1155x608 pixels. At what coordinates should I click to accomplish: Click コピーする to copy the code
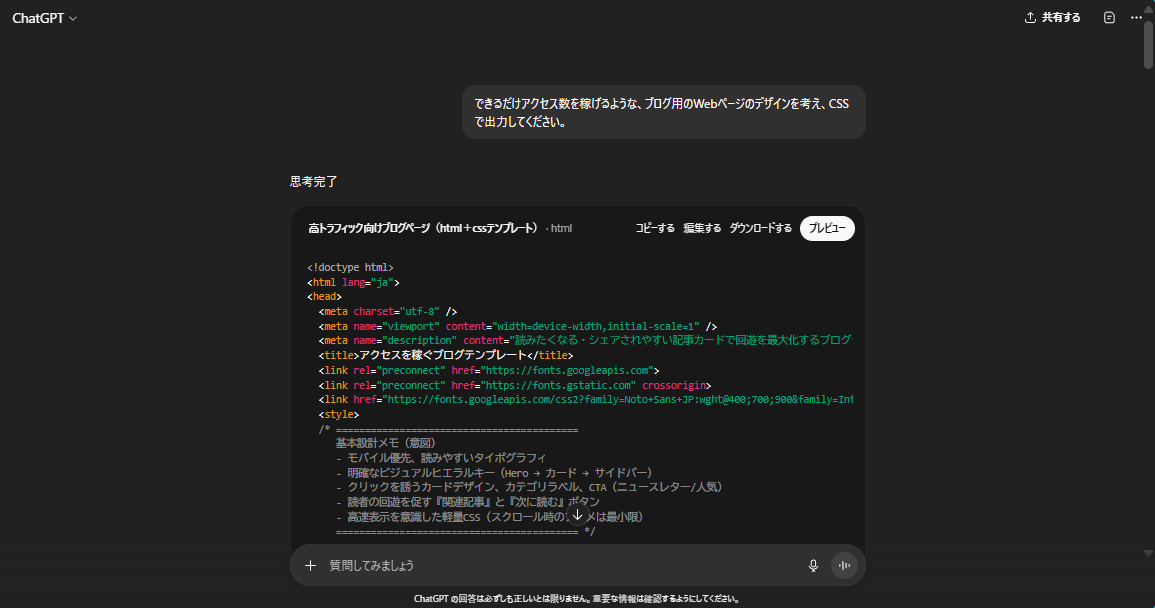655,228
